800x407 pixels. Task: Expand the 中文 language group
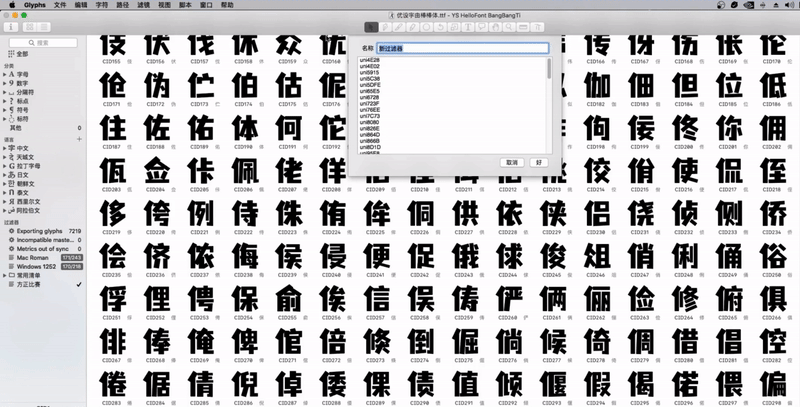pyautogui.click(x=5, y=147)
